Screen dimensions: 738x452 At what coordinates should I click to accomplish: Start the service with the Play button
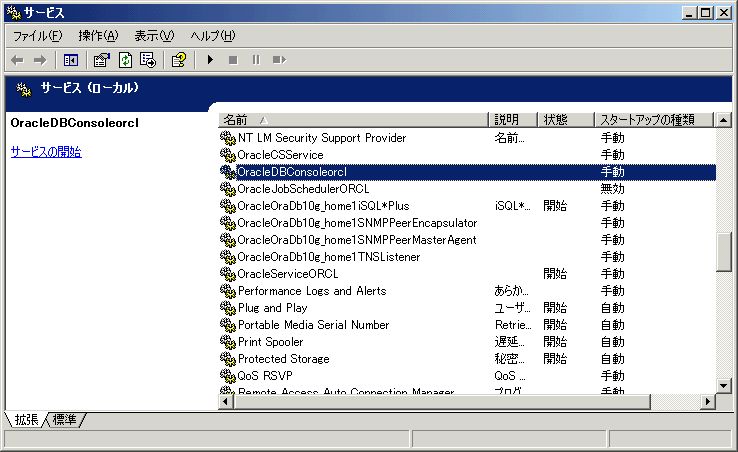click(210, 60)
